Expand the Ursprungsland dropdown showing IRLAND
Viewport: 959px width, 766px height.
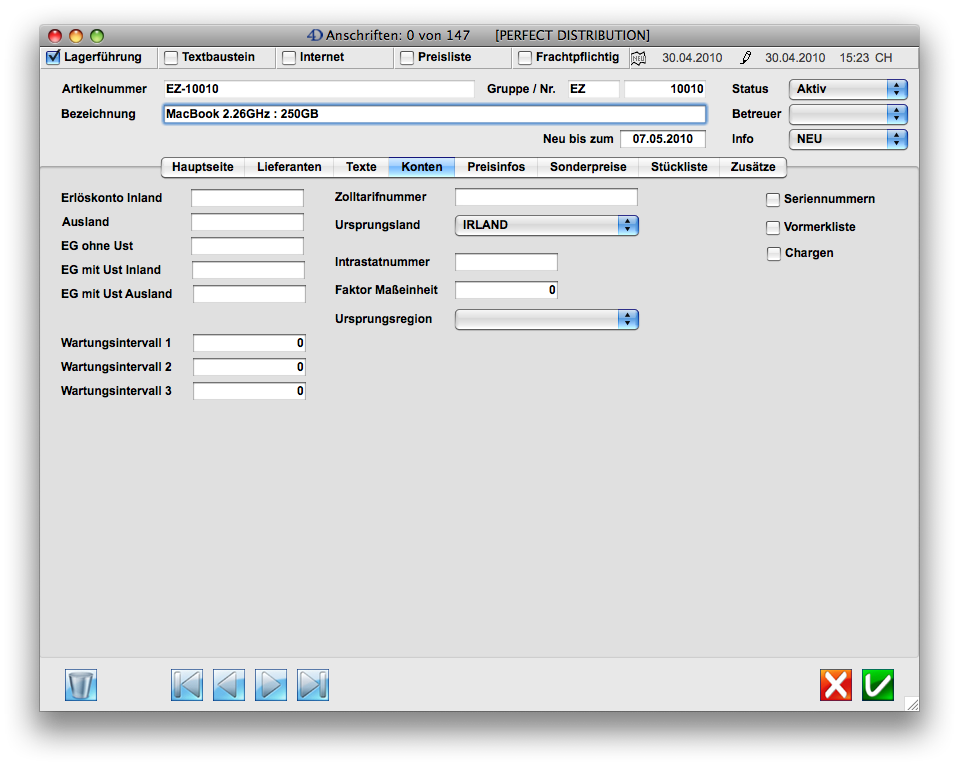546,226
